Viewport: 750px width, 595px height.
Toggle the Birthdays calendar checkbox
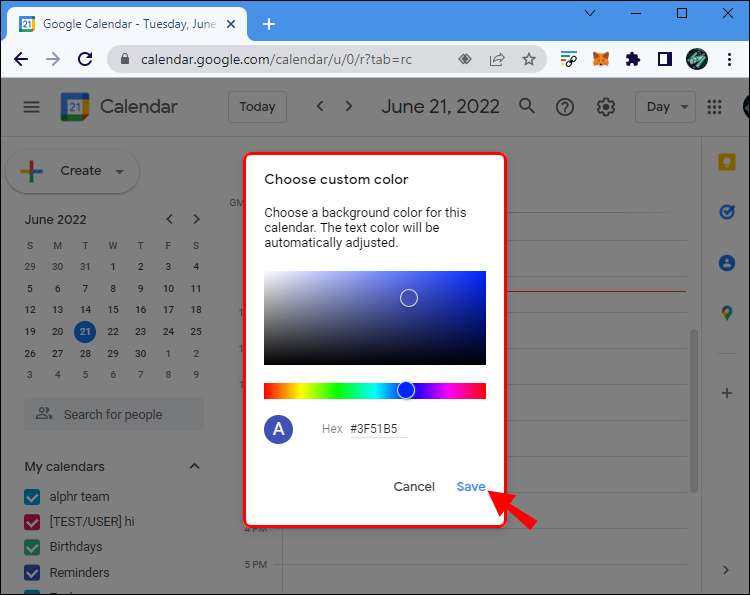coord(32,547)
